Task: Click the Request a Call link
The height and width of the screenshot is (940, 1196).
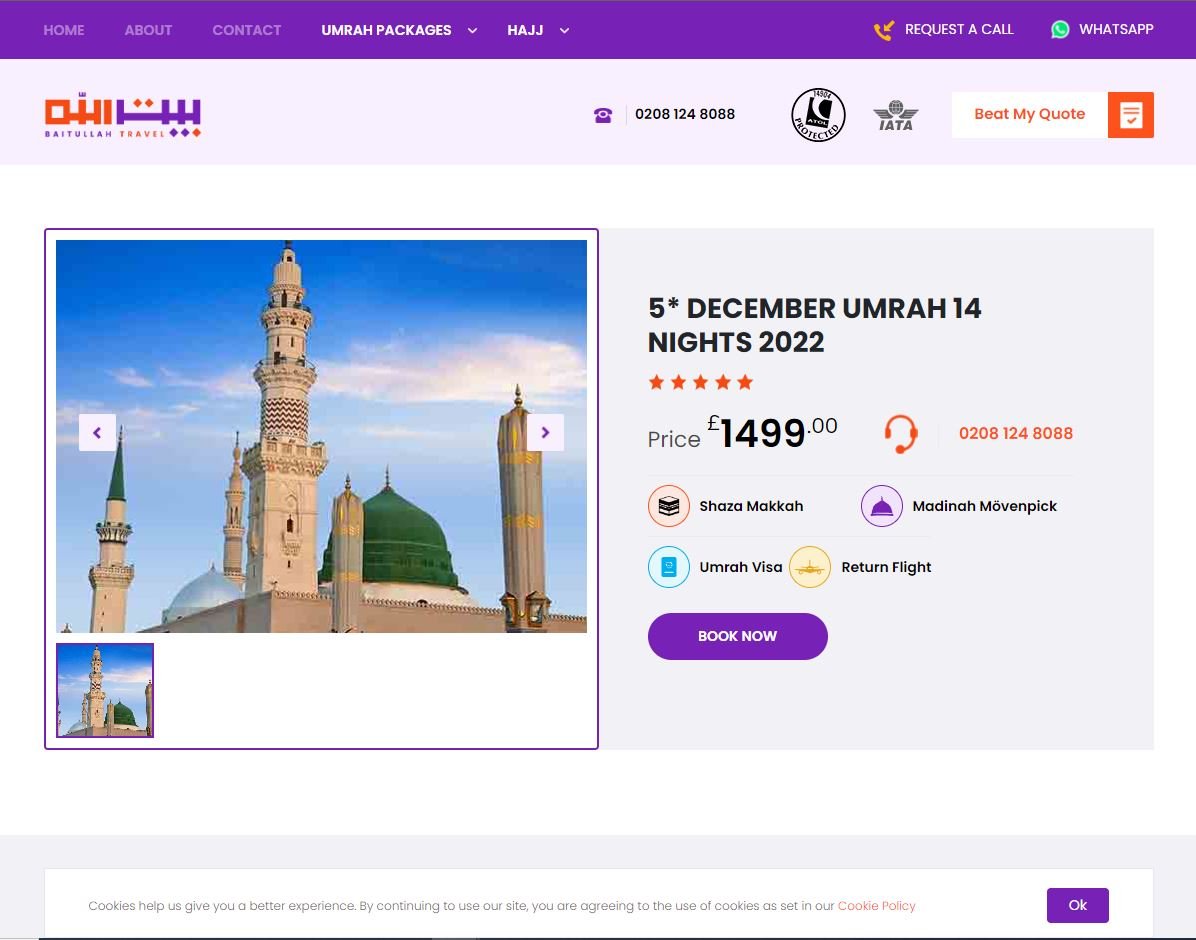Action: (959, 30)
